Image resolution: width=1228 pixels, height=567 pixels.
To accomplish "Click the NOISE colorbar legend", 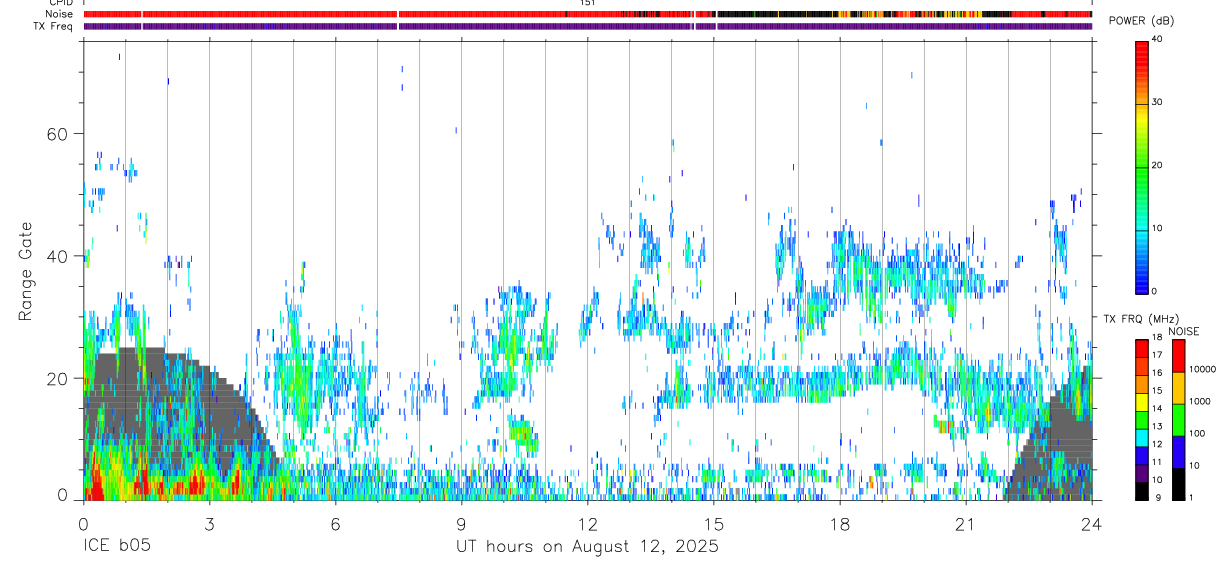I will [1177, 420].
